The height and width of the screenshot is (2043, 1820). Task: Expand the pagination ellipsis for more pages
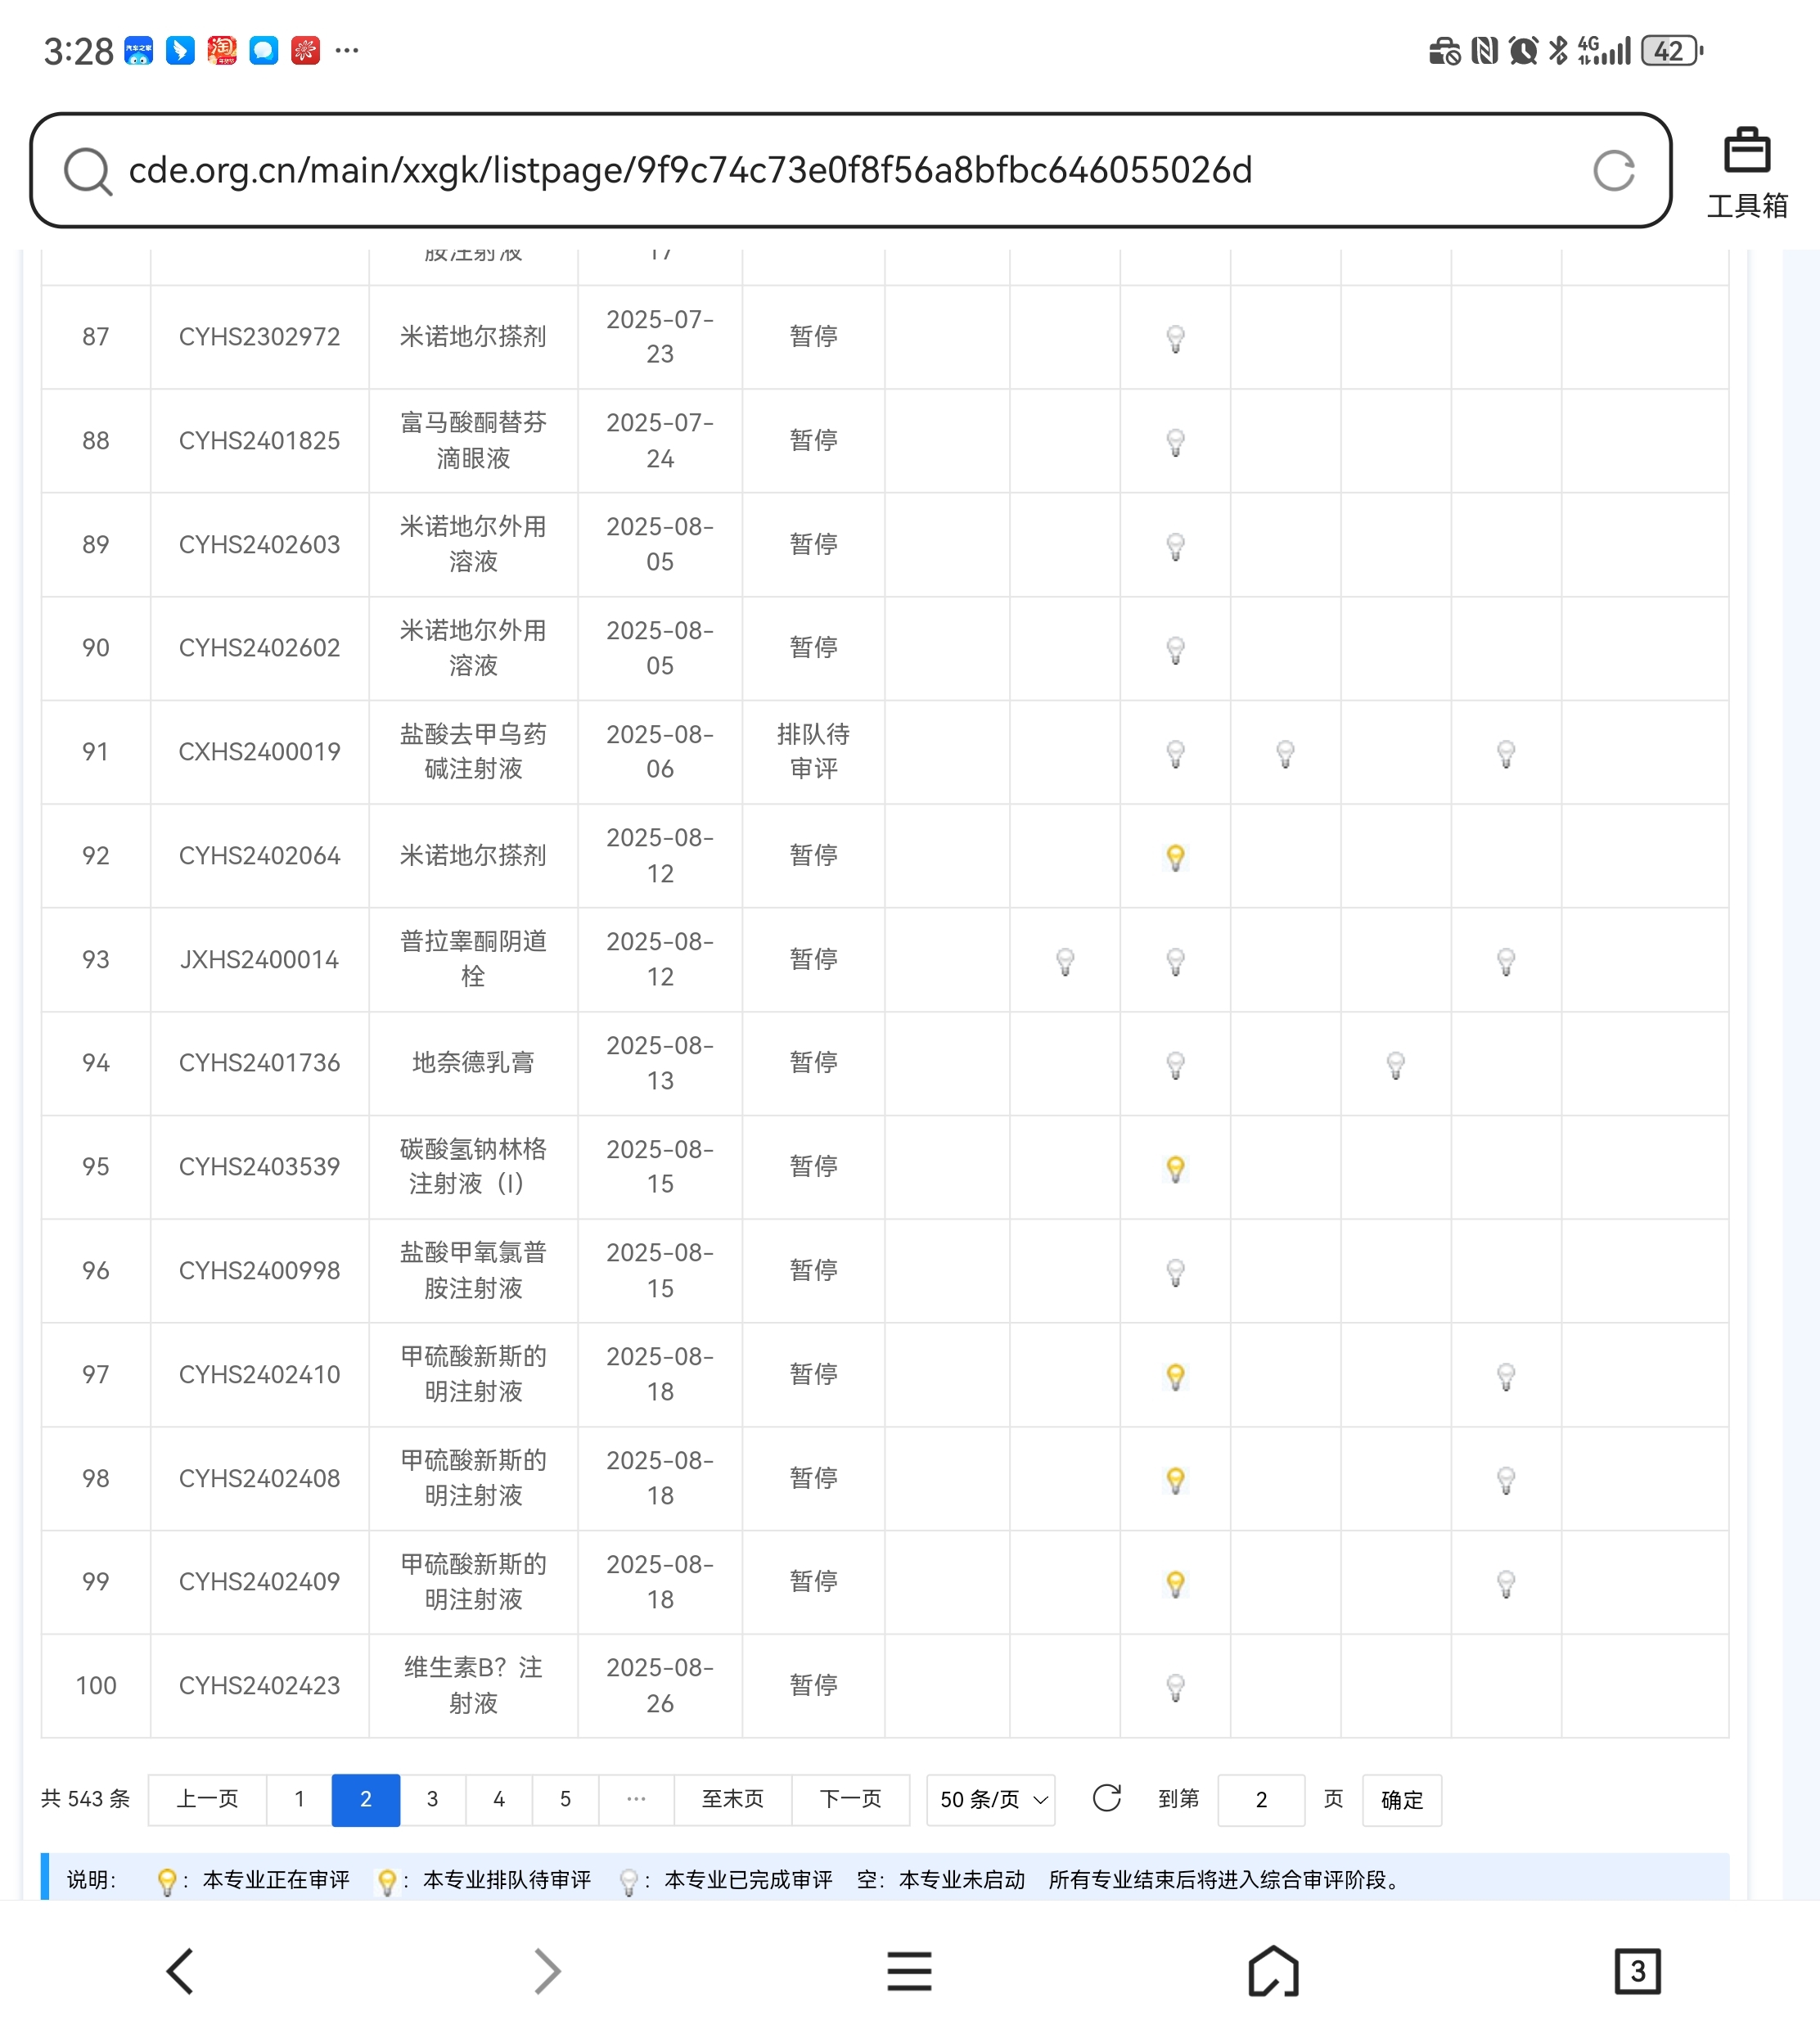pos(636,1800)
